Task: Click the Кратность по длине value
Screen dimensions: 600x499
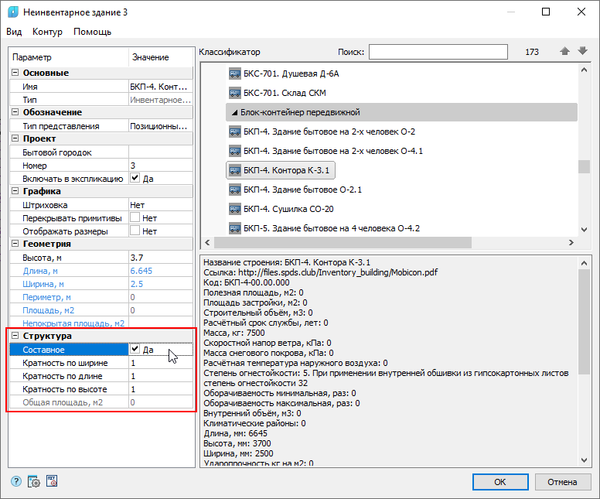Action: (160, 376)
